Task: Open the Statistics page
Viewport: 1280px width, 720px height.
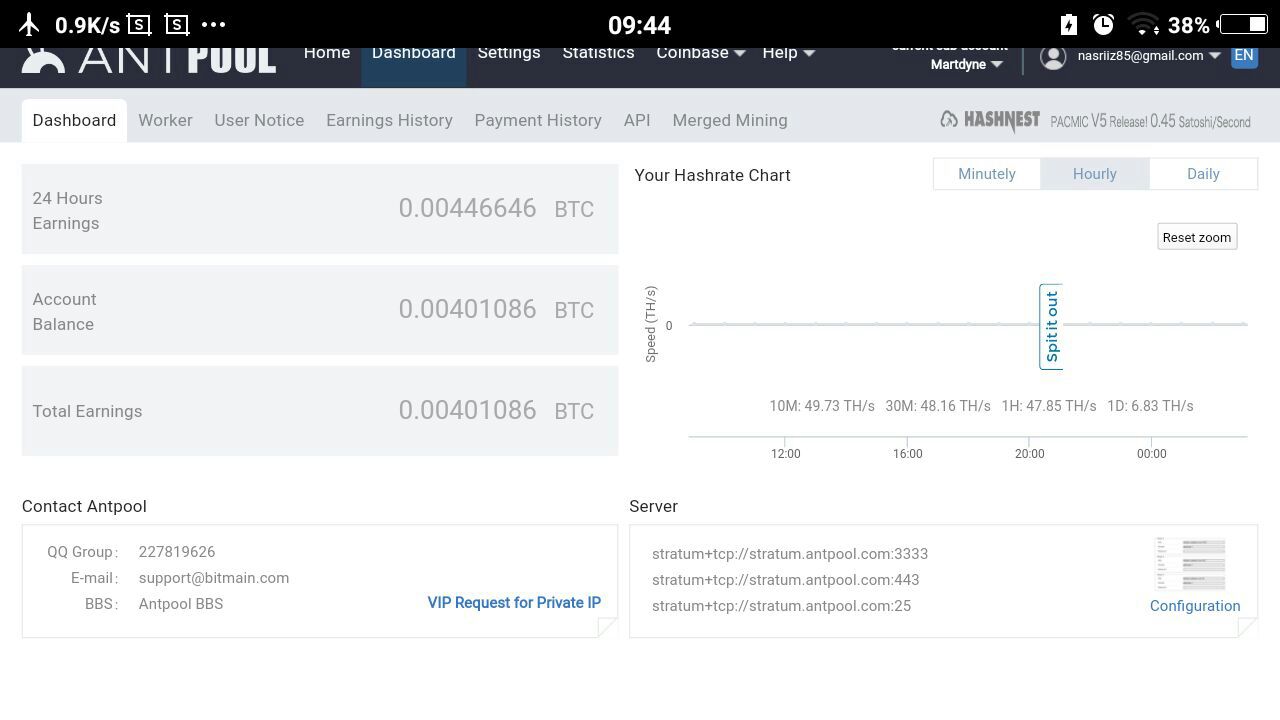Action: tap(598, 53)
